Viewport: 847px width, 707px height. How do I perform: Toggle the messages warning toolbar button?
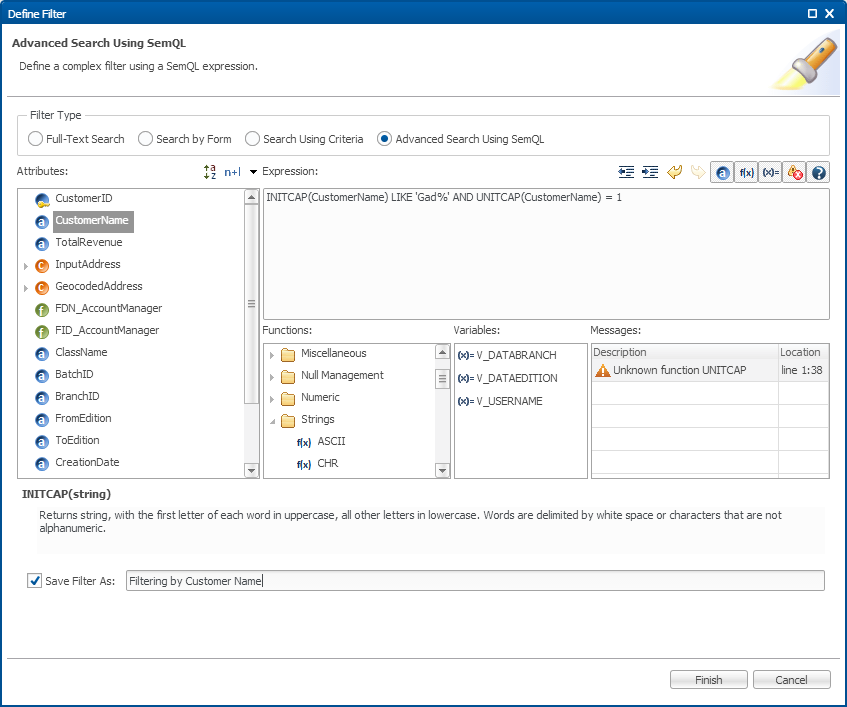pyautogui.click(x=795, y=173)
